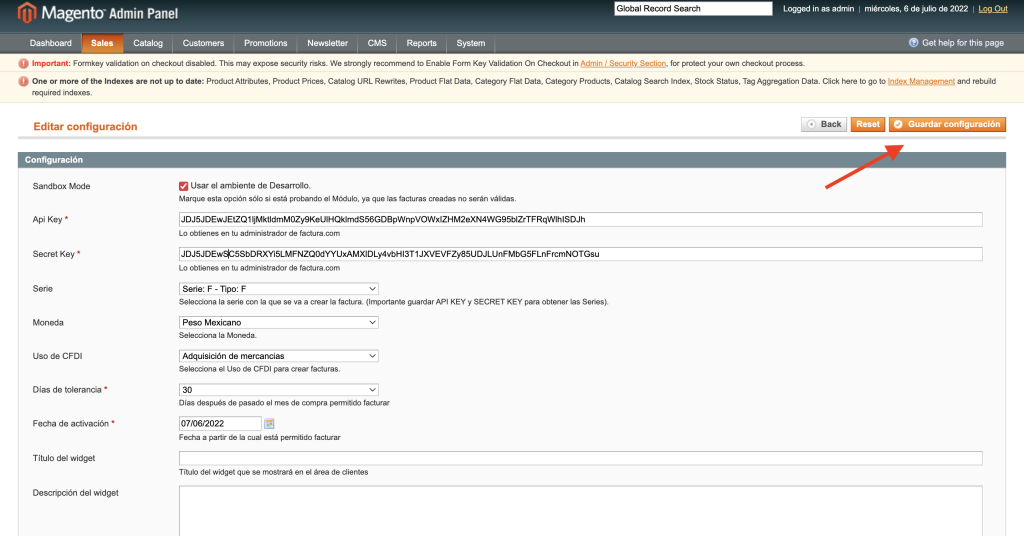1024x536 pixels.
Task: Click into the Api Key input field
Action: tap(581, 219)
